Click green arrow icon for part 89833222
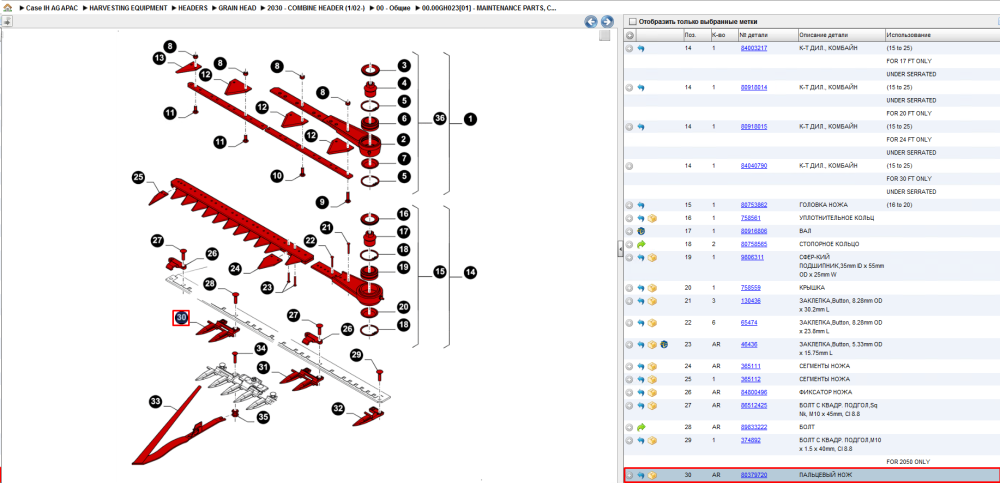Viewport: 1000px width, 483px height. 641,427
